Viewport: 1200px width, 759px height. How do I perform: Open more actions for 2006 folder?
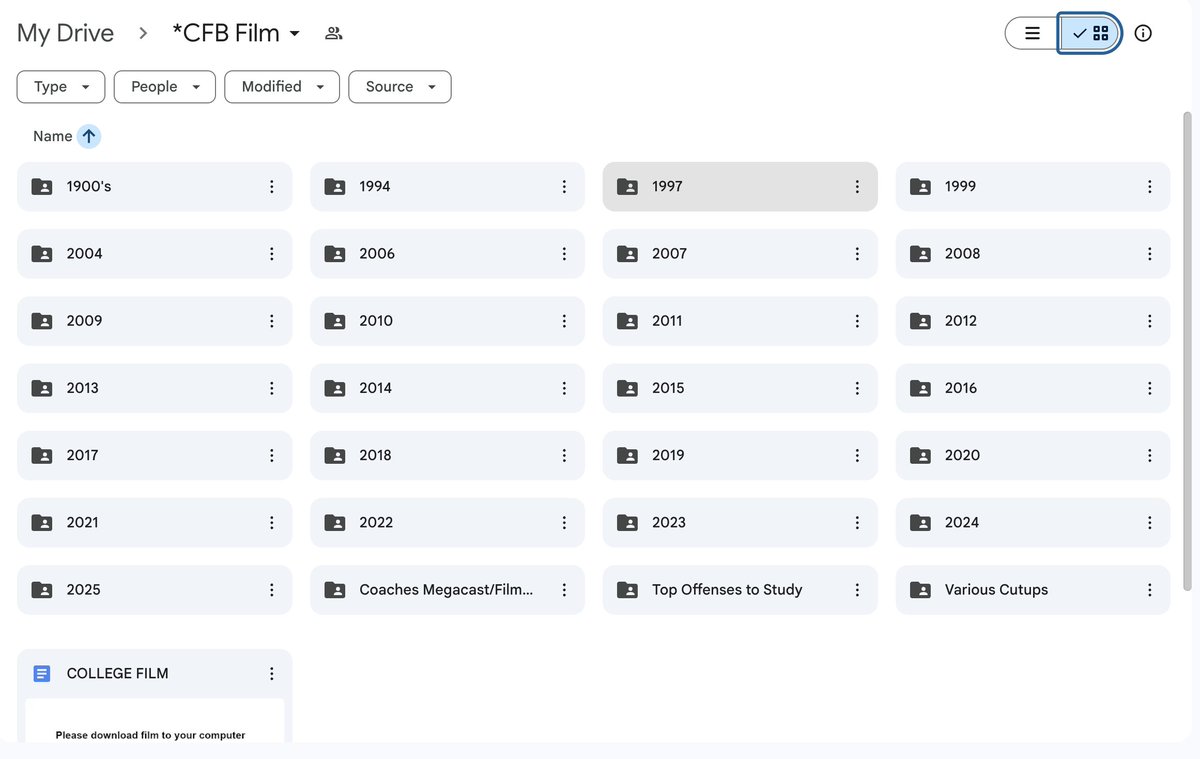click(564, 254)
